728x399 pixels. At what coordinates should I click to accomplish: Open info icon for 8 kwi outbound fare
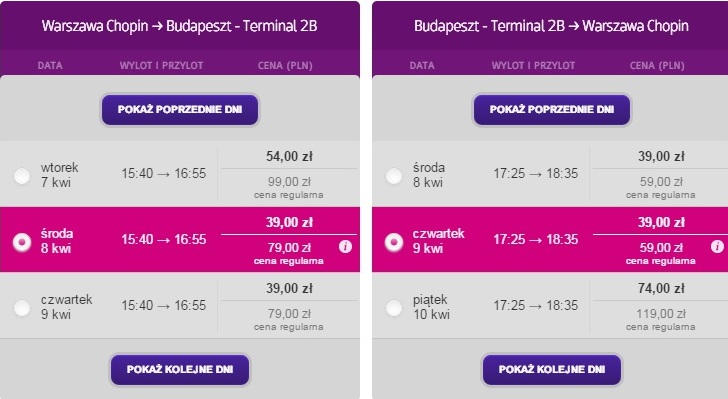point(345,246)
